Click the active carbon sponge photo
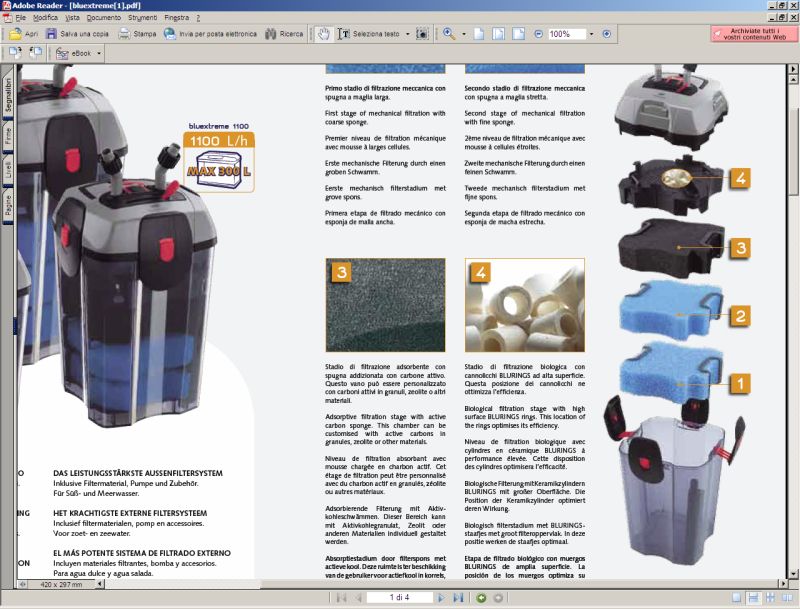The width and height of the screenshot is (800, 609). point(385,305)
